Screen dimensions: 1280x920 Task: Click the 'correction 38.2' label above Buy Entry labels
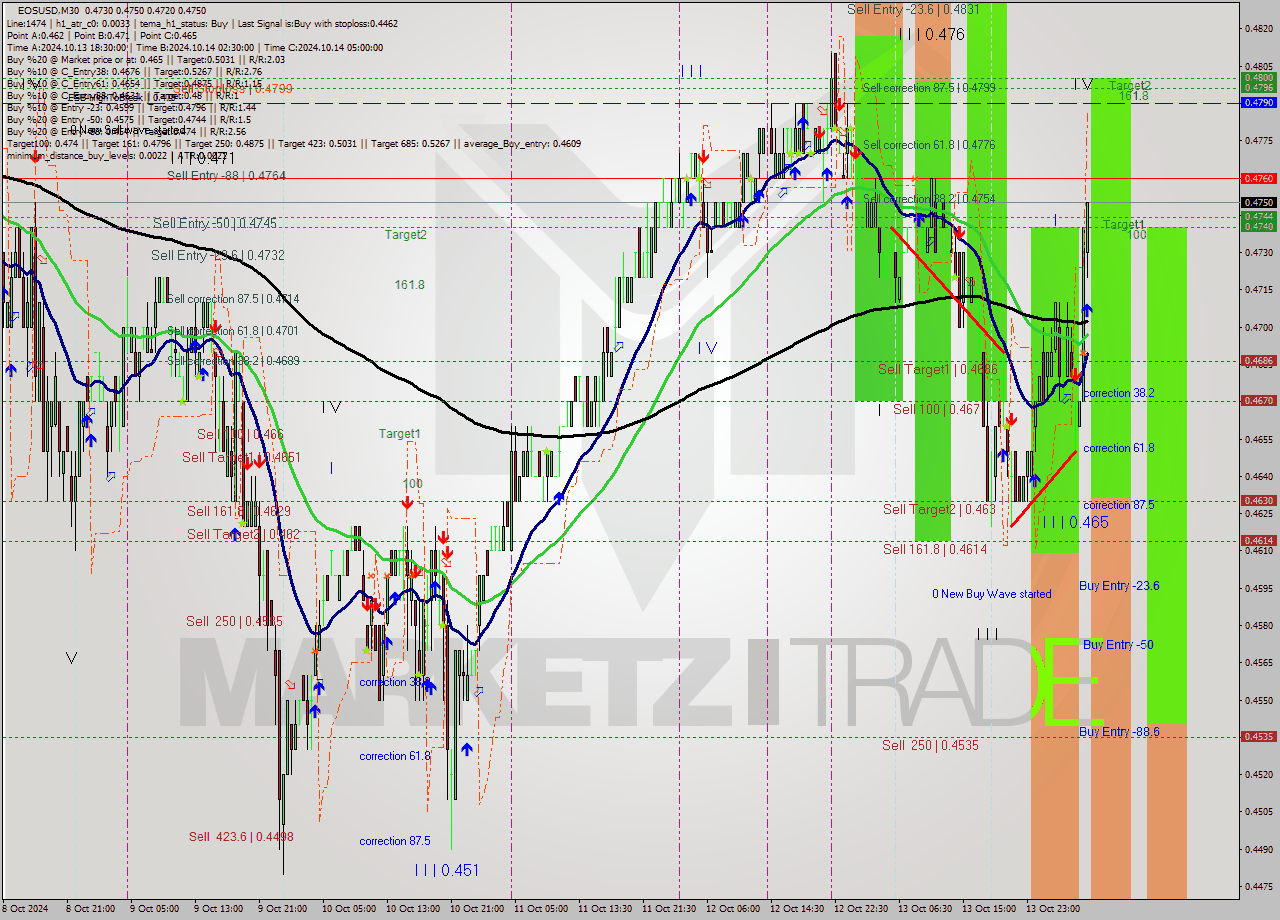1119,393
